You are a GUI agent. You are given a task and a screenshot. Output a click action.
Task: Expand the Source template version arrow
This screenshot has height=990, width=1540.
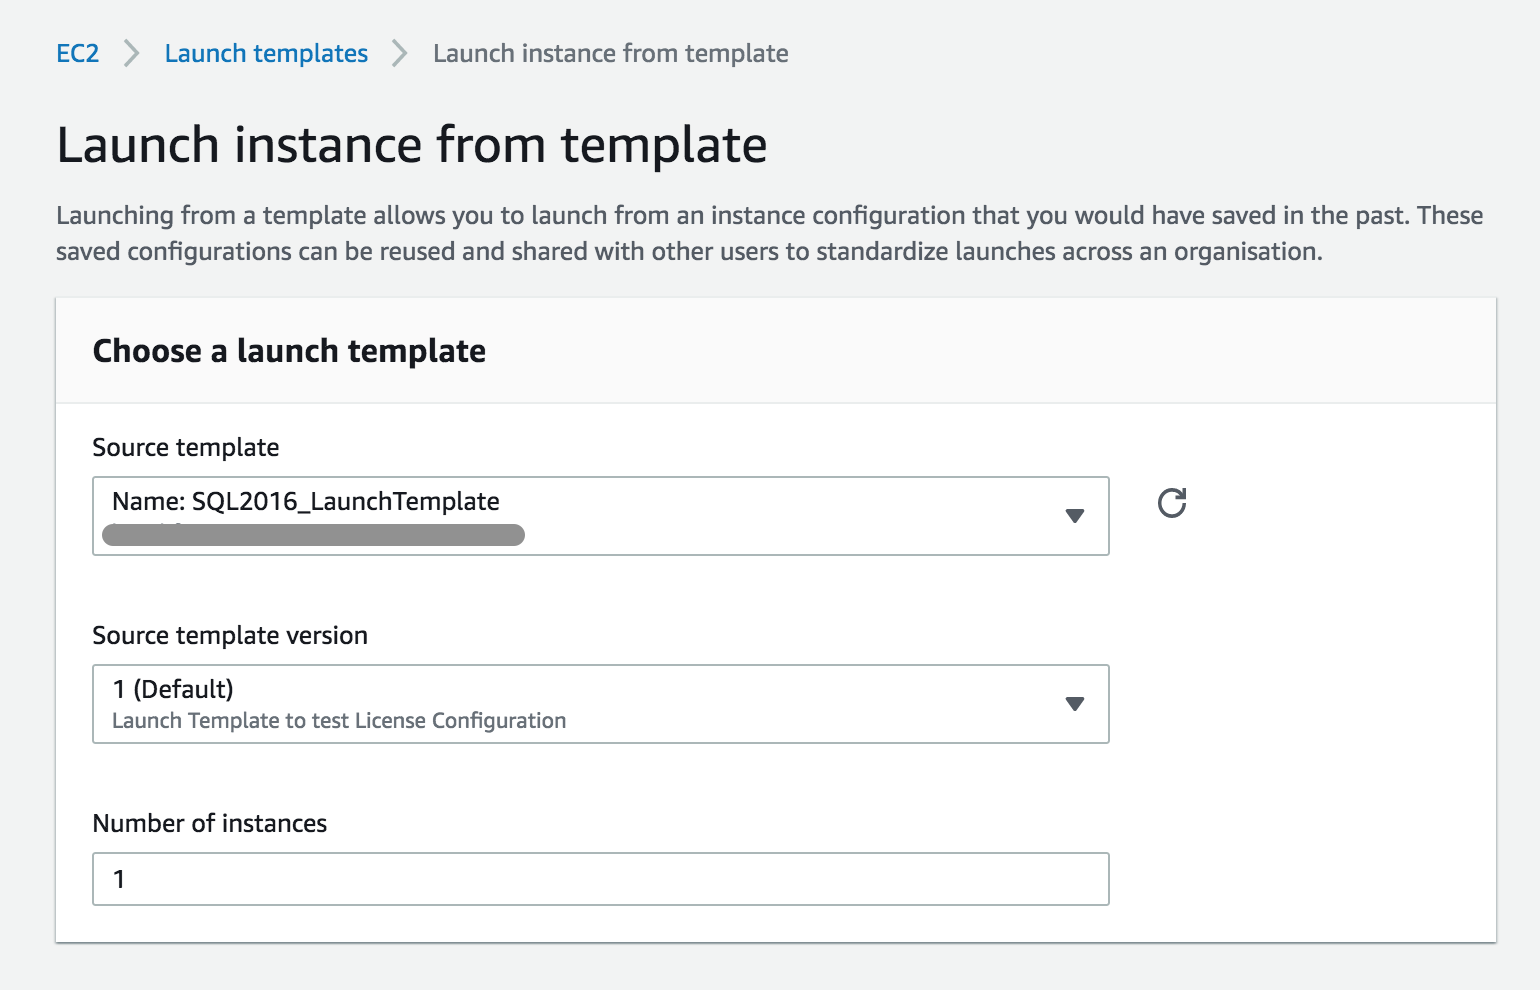[1074, 704]
